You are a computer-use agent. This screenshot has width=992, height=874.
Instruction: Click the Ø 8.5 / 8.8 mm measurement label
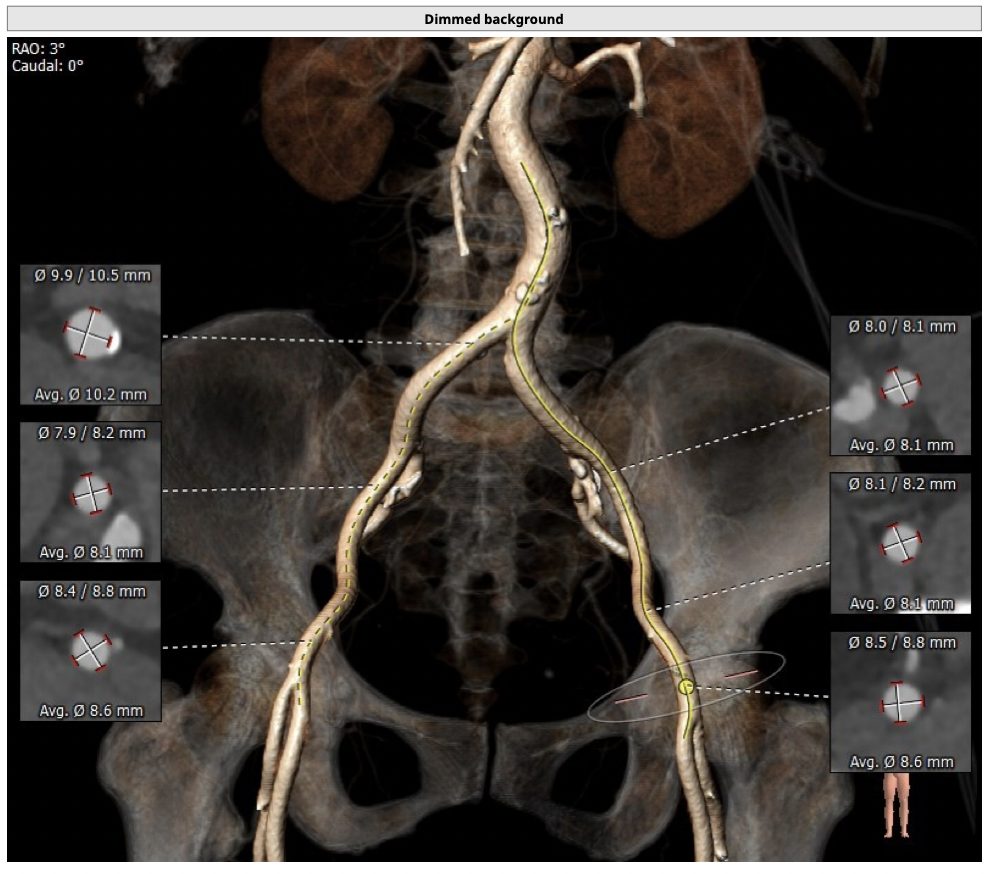coord(902,643)
